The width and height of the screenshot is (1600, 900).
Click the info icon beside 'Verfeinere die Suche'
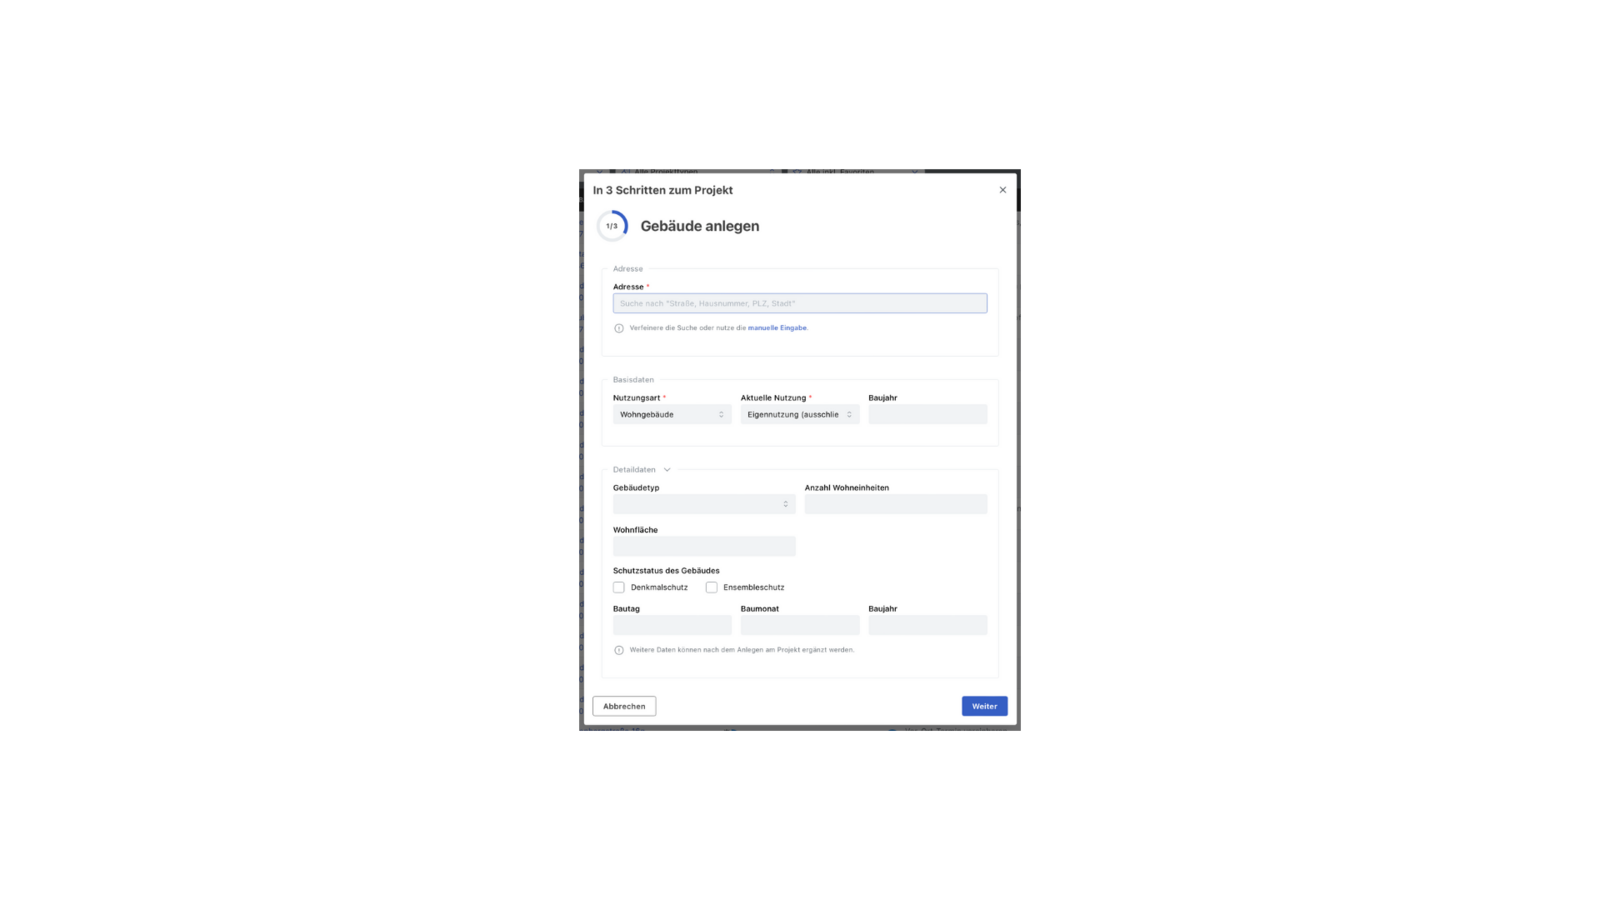(x=619, y=328)
